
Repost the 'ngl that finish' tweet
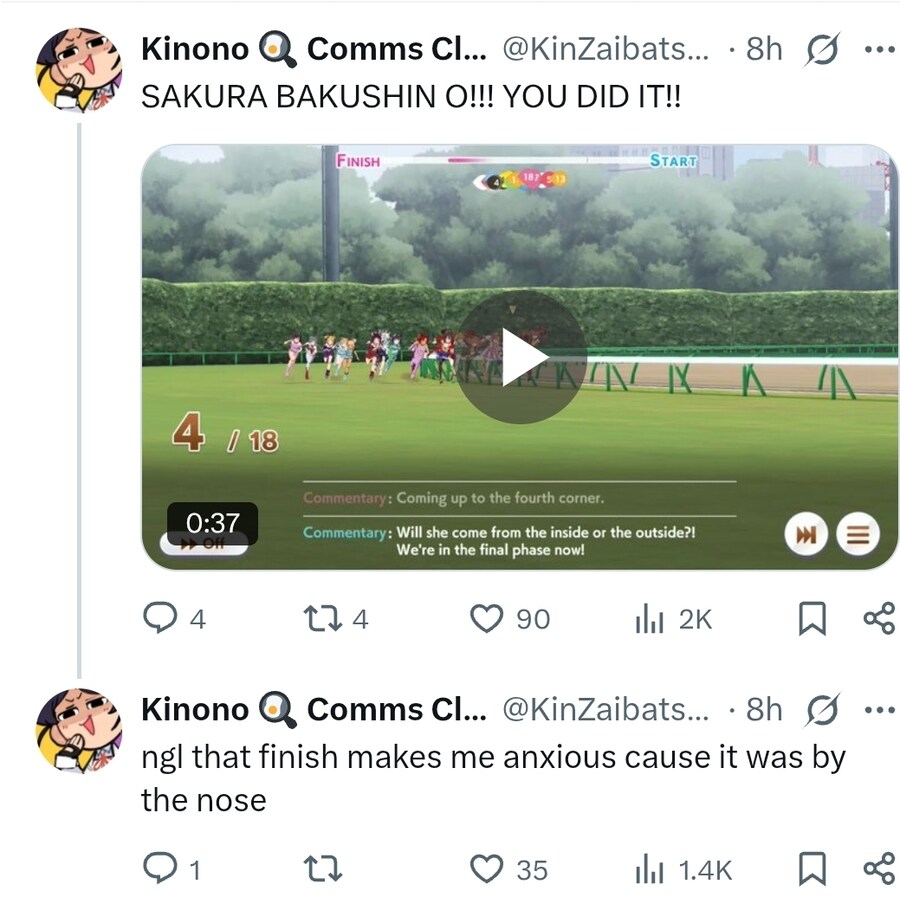(323, 869)
